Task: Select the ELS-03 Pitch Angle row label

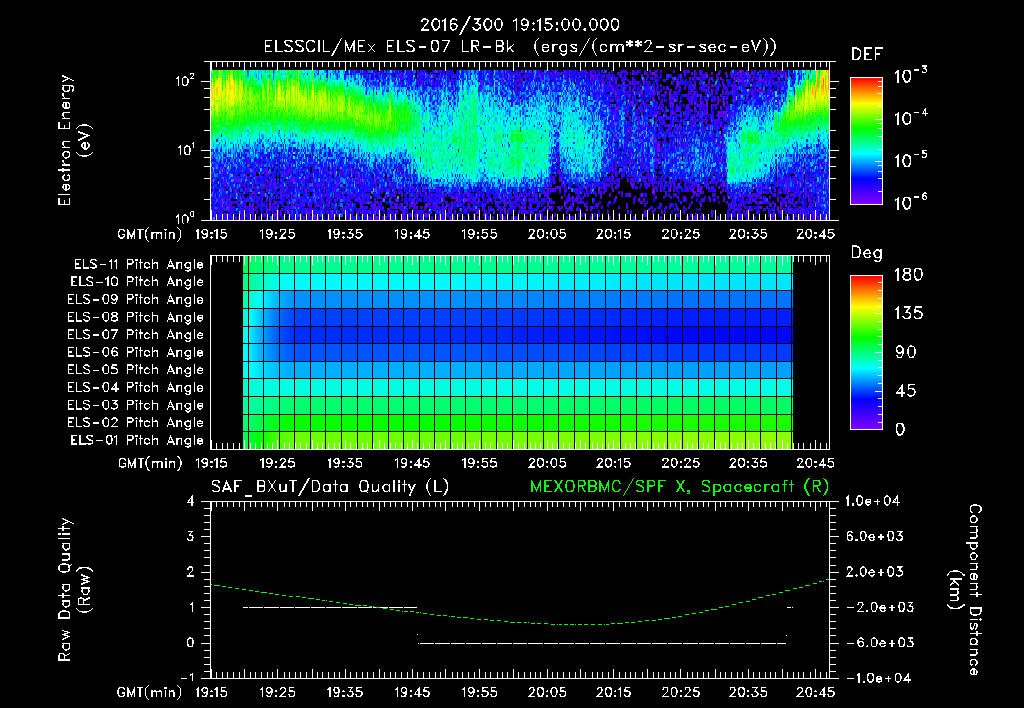Action: 135,405
